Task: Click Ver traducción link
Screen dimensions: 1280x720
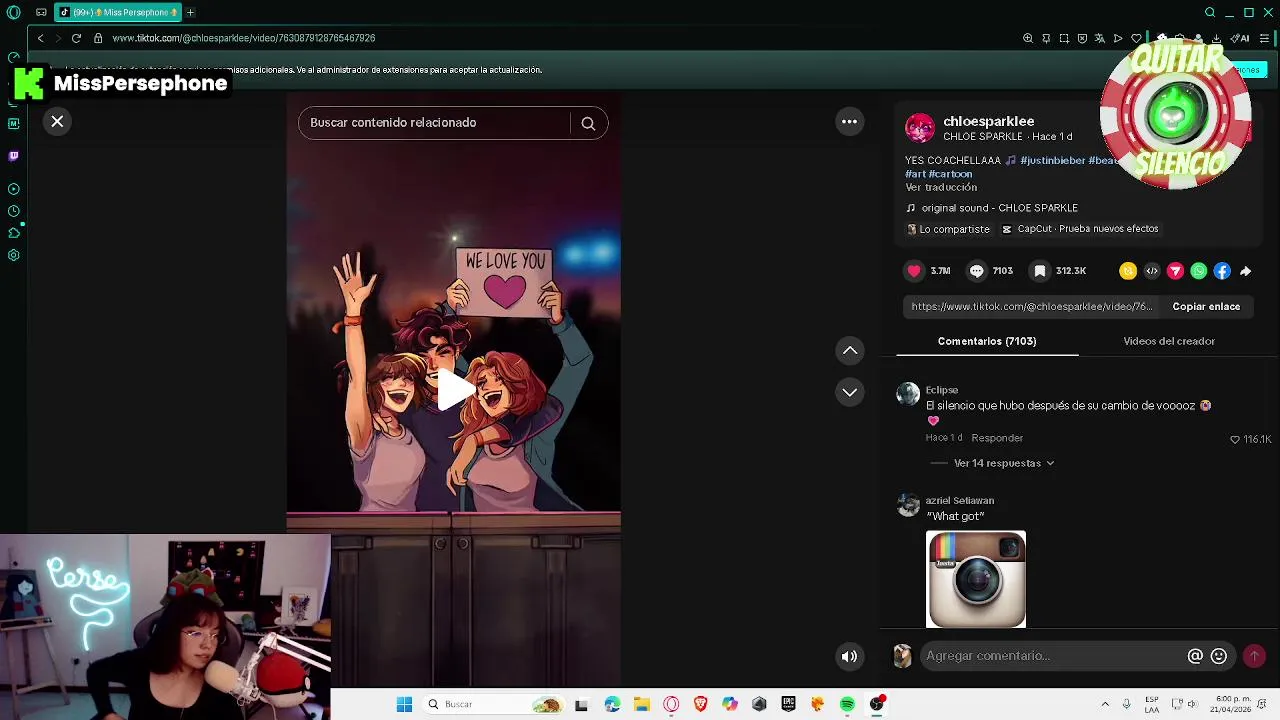Action: coord(941,187)
